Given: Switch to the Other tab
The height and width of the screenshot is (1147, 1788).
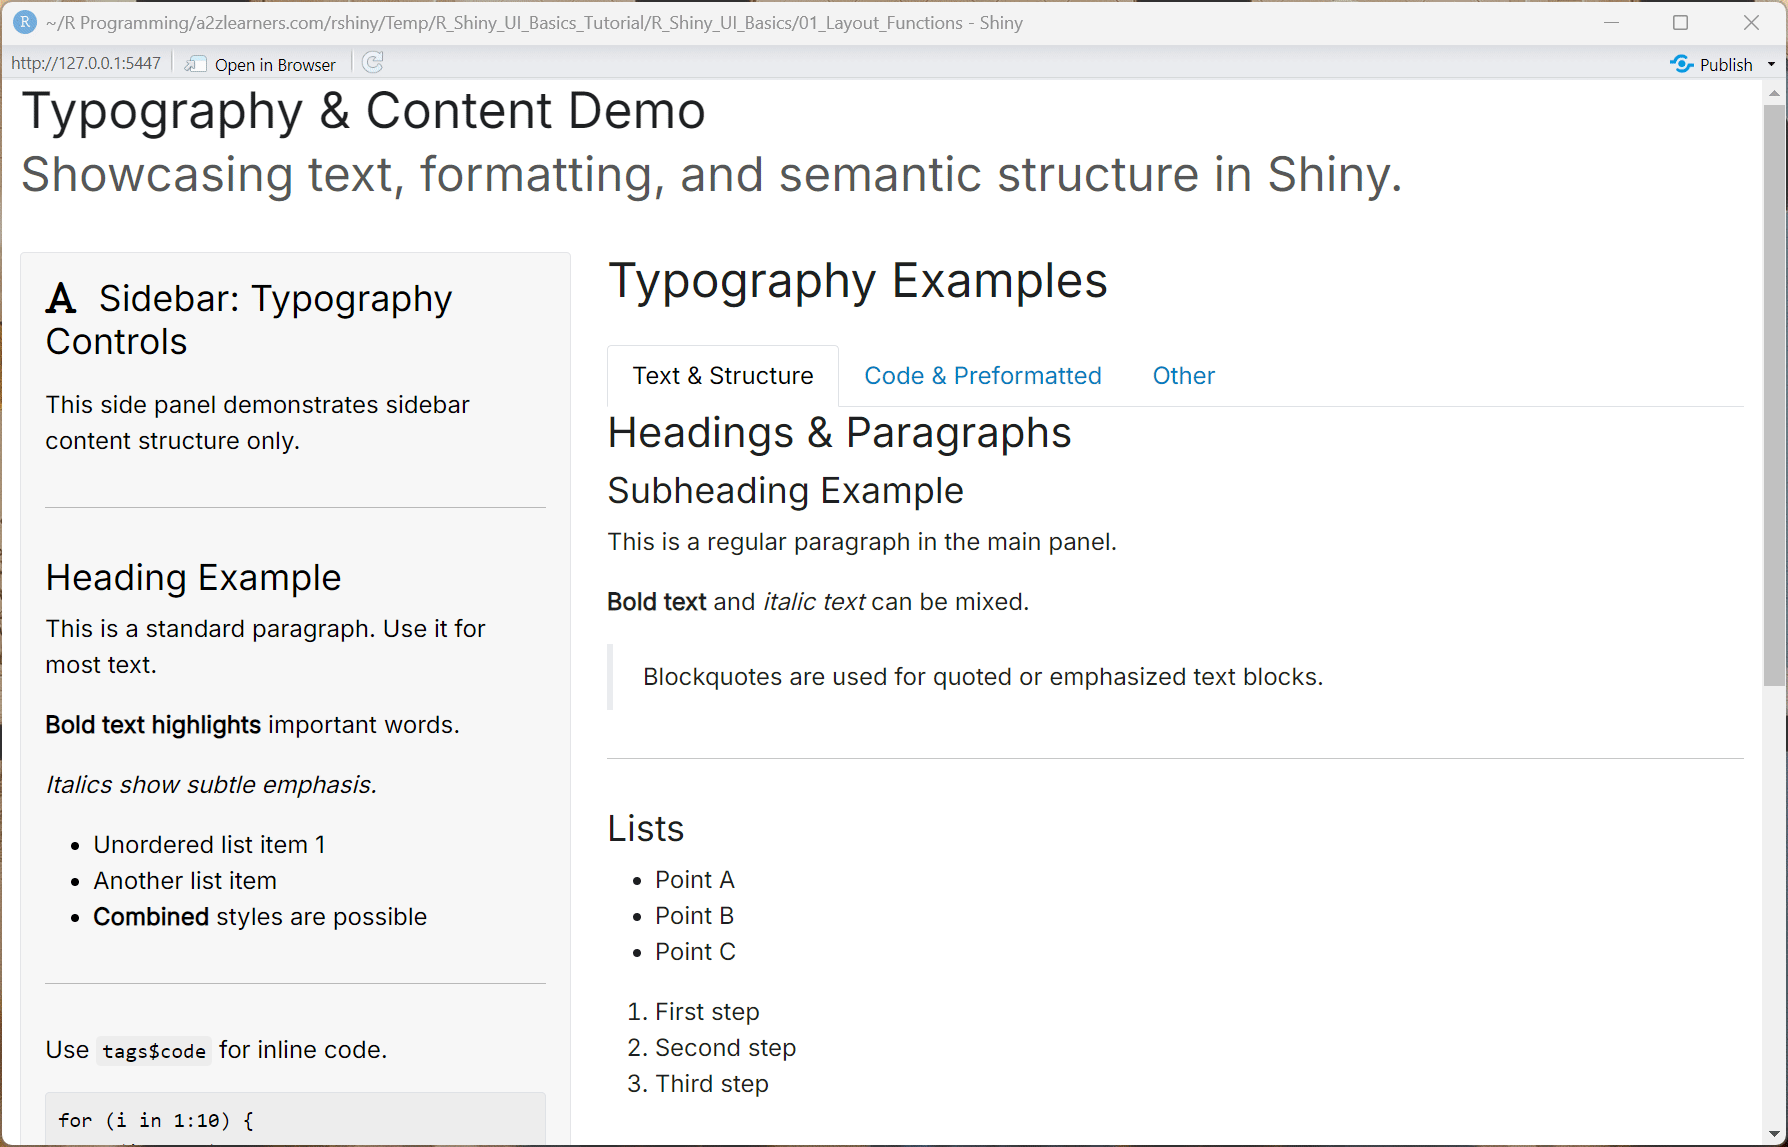Looking at the screenshot, I should 1183,375.
